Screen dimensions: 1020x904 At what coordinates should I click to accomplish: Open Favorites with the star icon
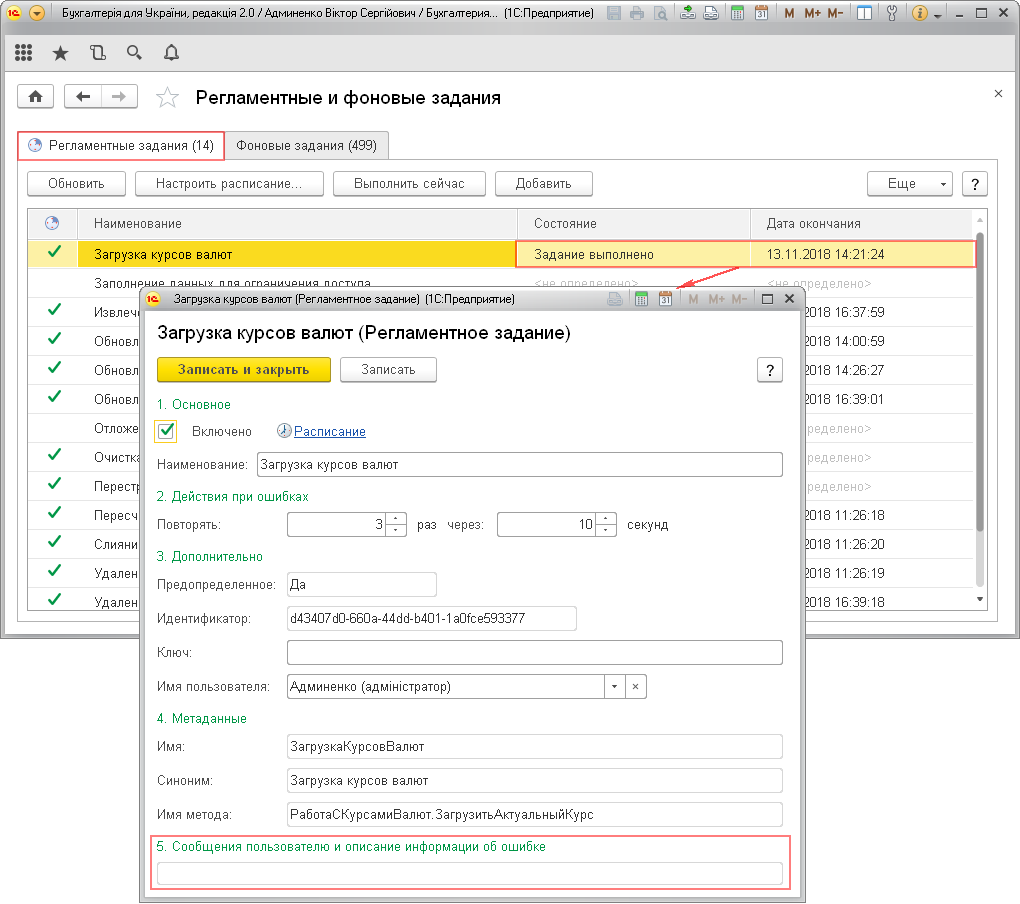(x=61, y=52)
